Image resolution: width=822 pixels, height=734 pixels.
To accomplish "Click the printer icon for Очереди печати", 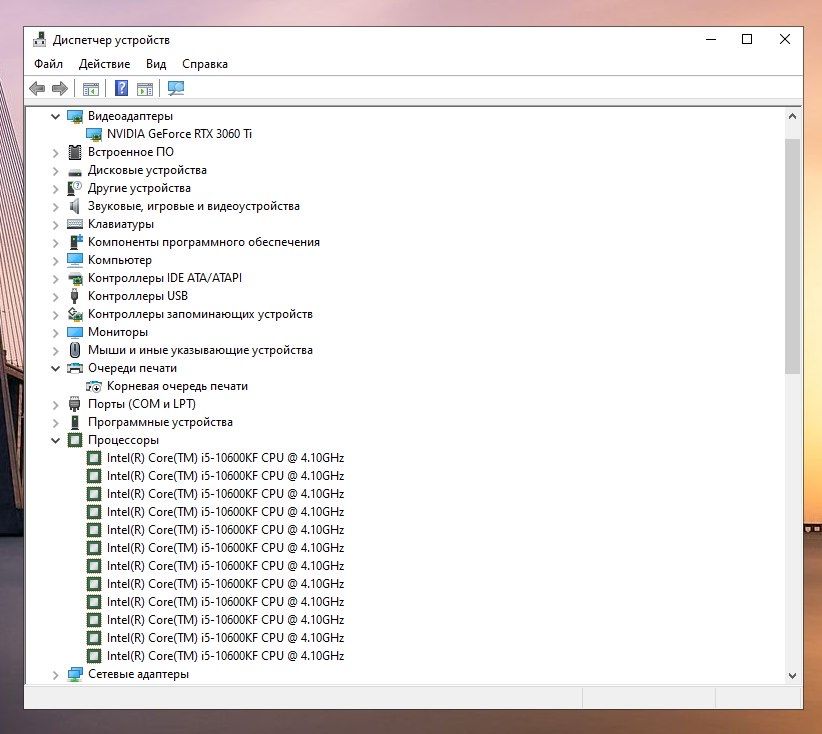I will (75, 368).
